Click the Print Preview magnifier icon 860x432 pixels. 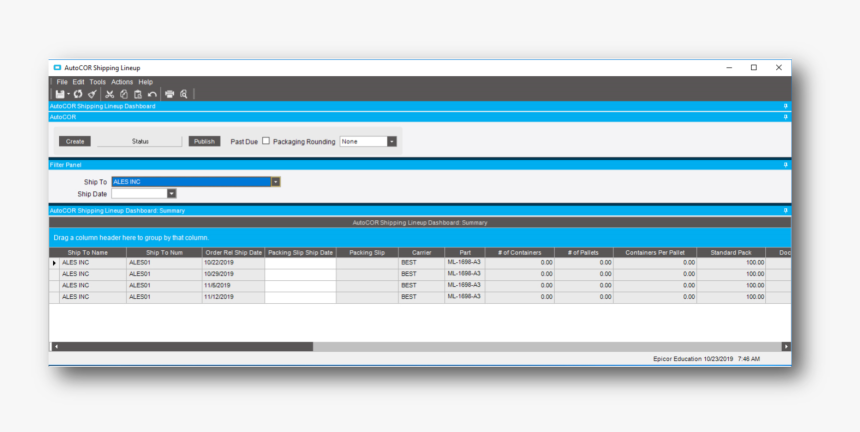click(184, 94)
